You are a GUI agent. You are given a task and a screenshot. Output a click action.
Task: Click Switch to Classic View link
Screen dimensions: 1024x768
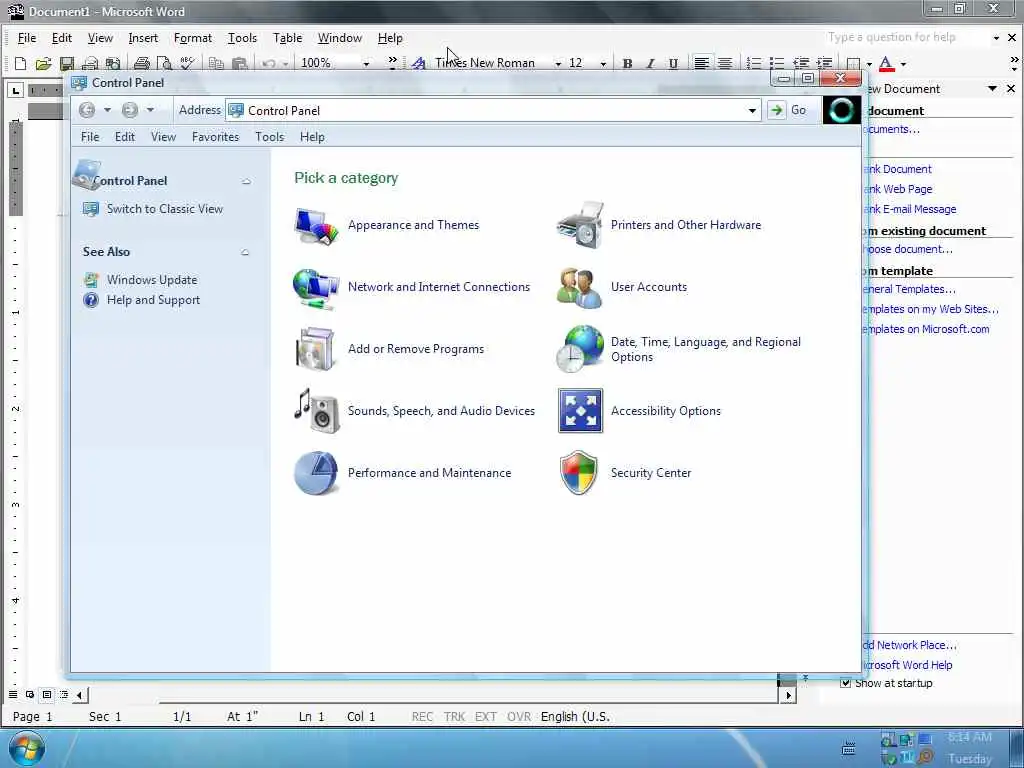click(x=165, y=209)
